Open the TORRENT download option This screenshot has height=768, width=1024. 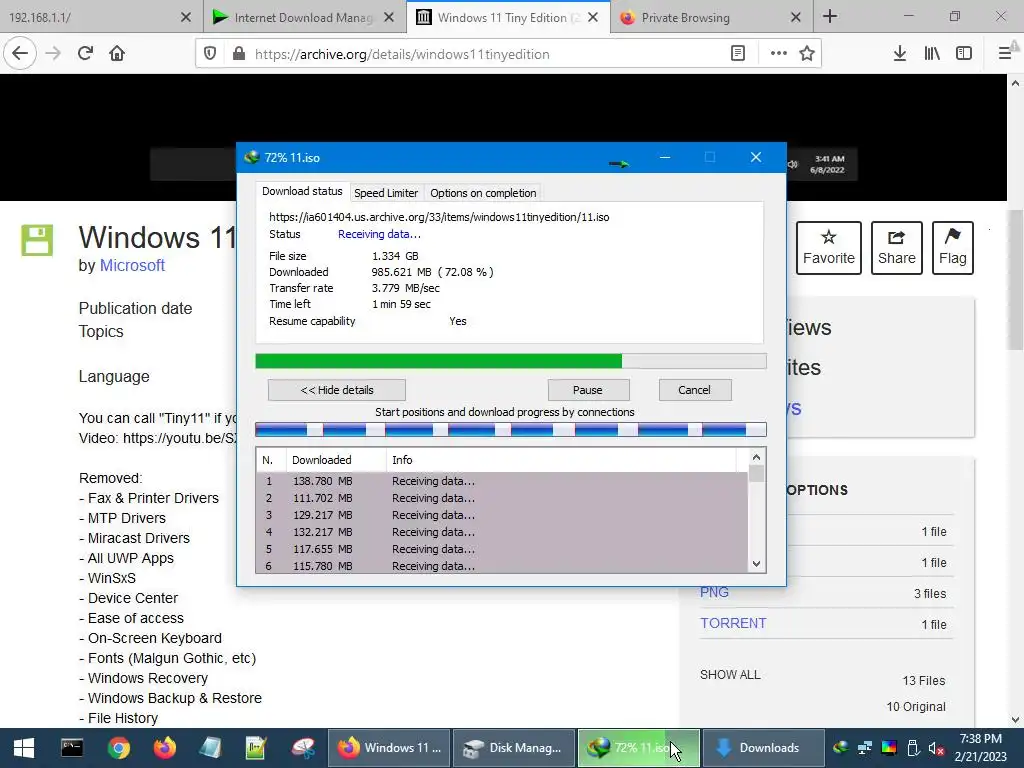pyautogui.click(x=733, y=623)
